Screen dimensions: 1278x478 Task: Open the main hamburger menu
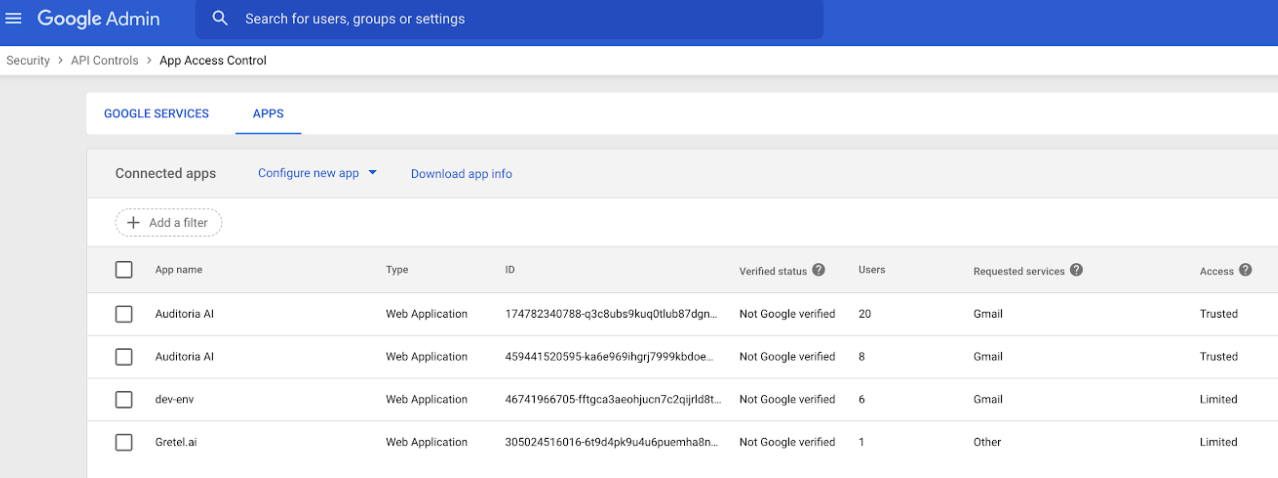pos(14,18)
